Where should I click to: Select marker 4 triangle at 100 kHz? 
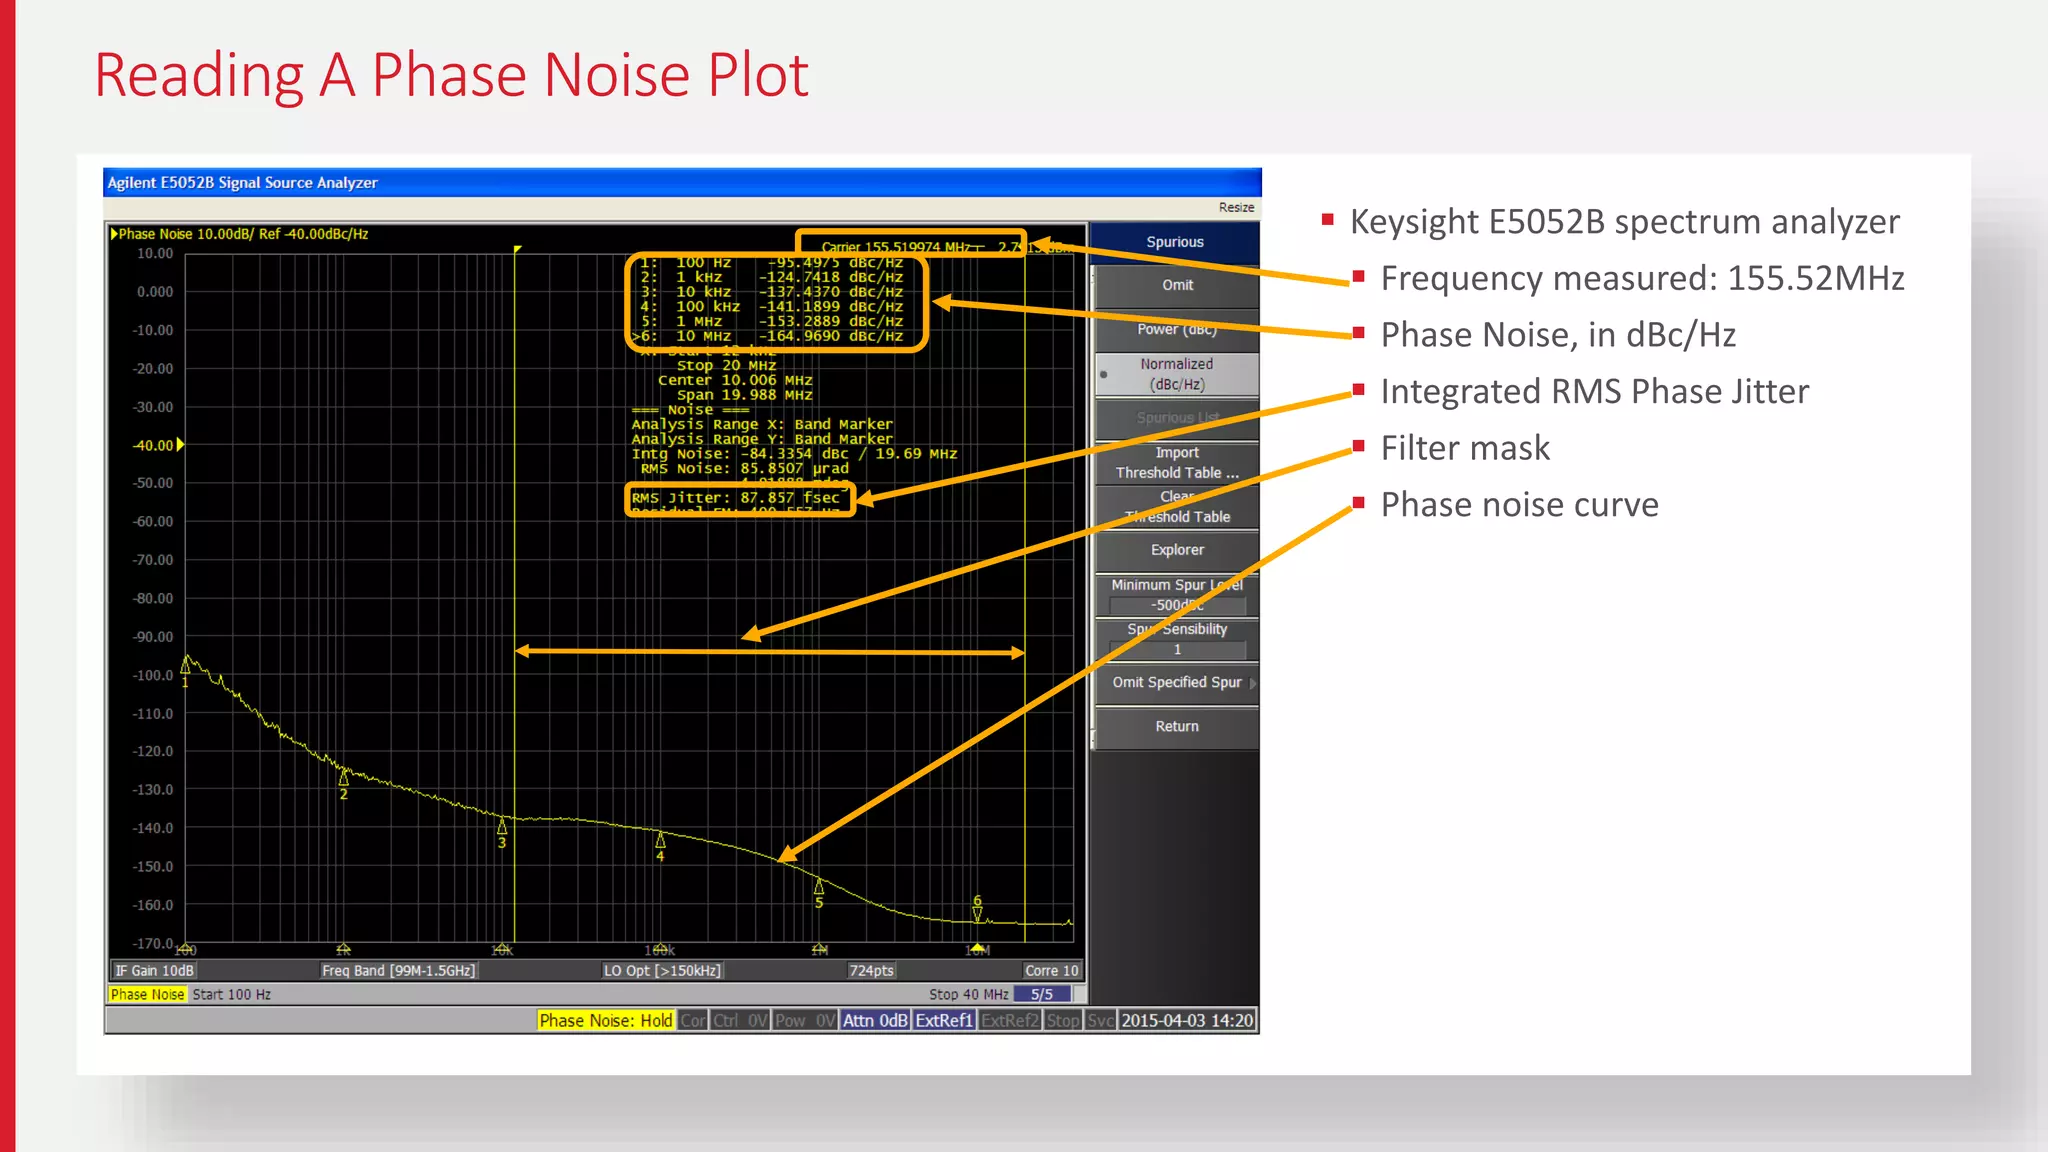click(660, 839)
